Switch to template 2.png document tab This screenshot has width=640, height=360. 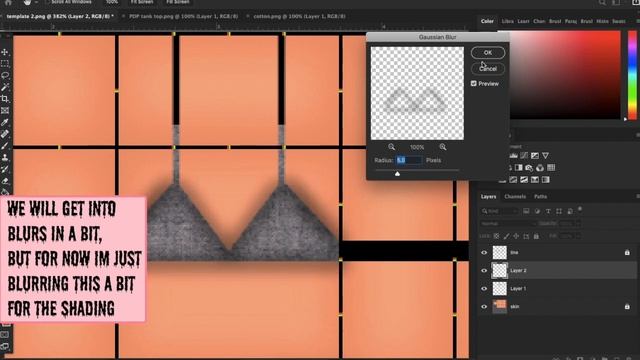pos(60,16)
